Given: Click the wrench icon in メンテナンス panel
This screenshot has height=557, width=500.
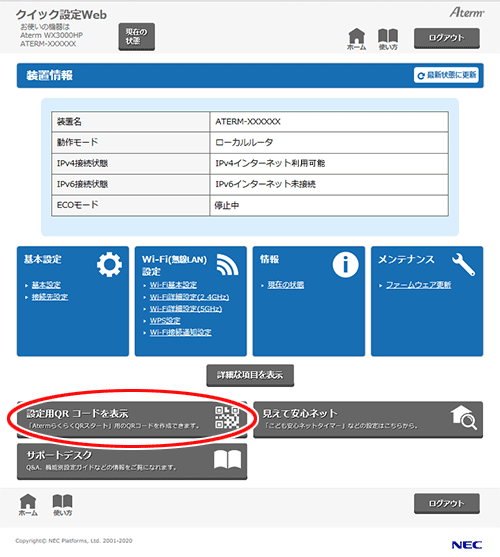Looking at the screenshot, I should tap(463, 265).
